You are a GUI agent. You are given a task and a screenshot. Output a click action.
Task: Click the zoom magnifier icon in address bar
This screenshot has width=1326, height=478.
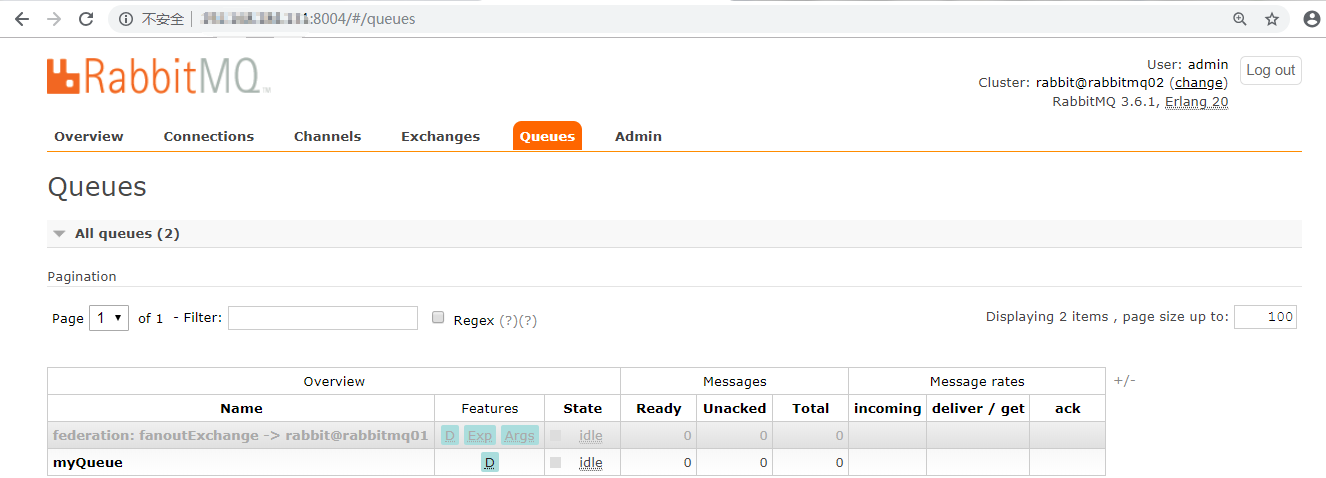pyautogui.click(x=1240, y=19)
